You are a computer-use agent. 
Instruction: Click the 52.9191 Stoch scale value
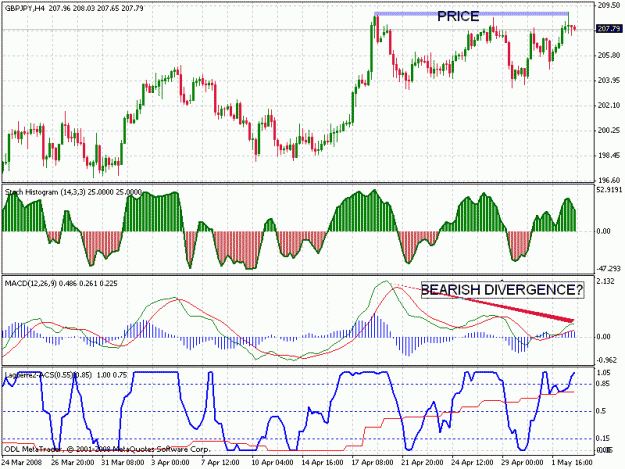[x=609, y=190]
